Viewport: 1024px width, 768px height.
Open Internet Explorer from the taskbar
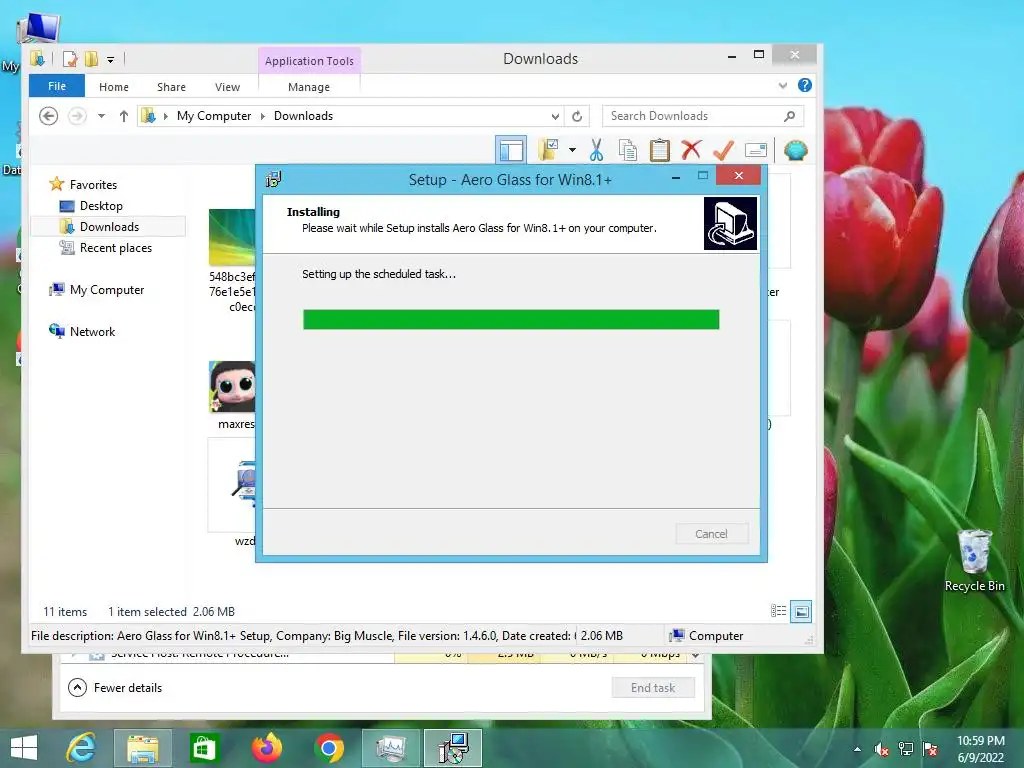[81, 748]
